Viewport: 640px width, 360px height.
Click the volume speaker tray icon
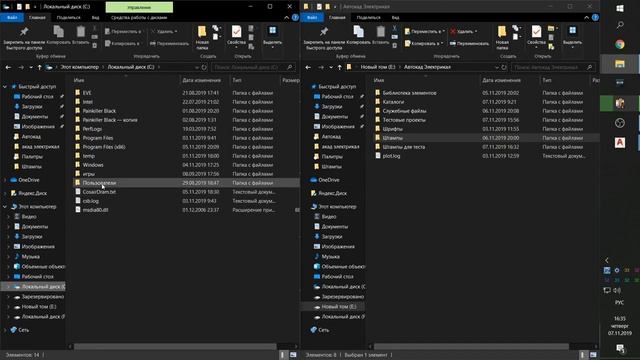617,290
